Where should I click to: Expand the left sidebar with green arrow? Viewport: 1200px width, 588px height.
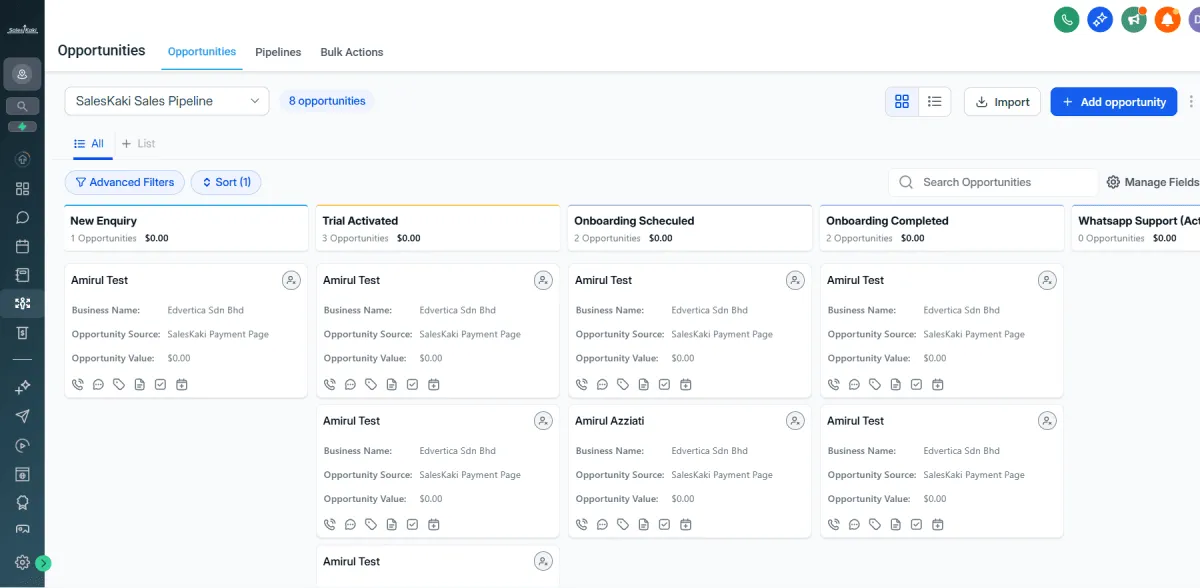click(43, 563)
